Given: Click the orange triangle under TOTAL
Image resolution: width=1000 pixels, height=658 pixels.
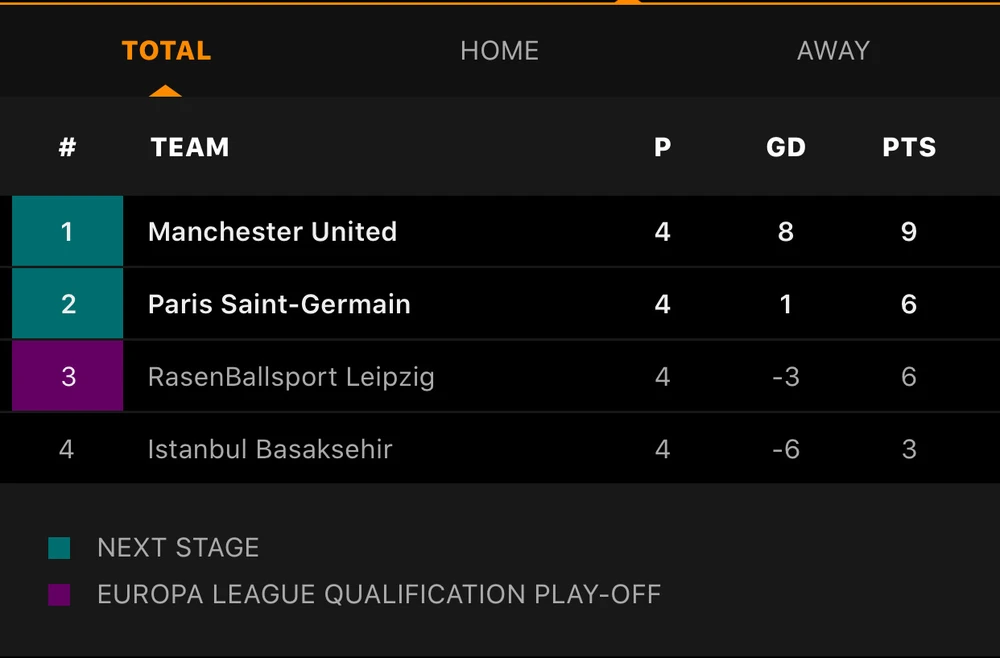Looking at the screenshot, I should pos(165,91).
